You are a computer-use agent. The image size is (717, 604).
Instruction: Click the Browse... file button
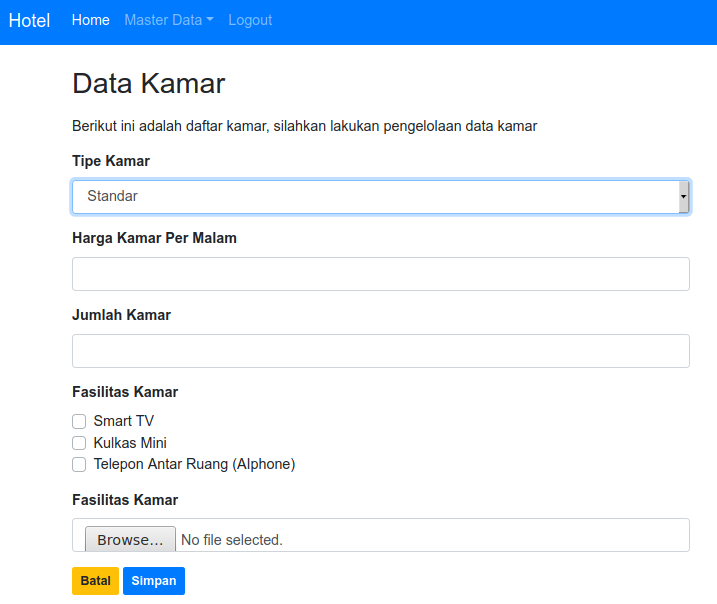(130, 539)
